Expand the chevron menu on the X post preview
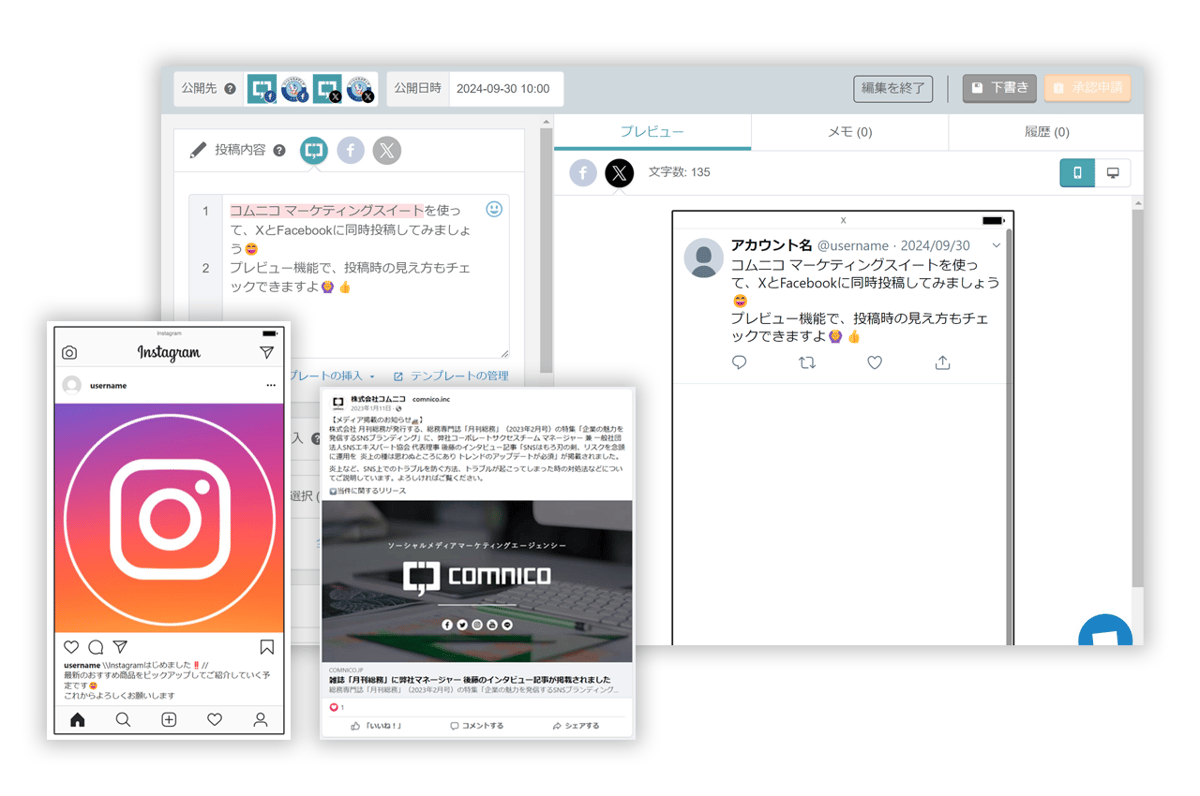Image resolution: width=1200 pixels, height=796 pixels. tap(996, 246)
